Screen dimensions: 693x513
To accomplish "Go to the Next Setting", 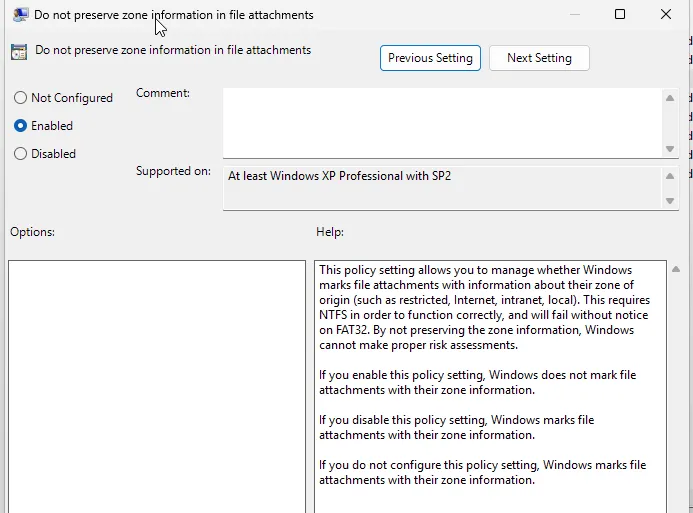I will [539, 58].
